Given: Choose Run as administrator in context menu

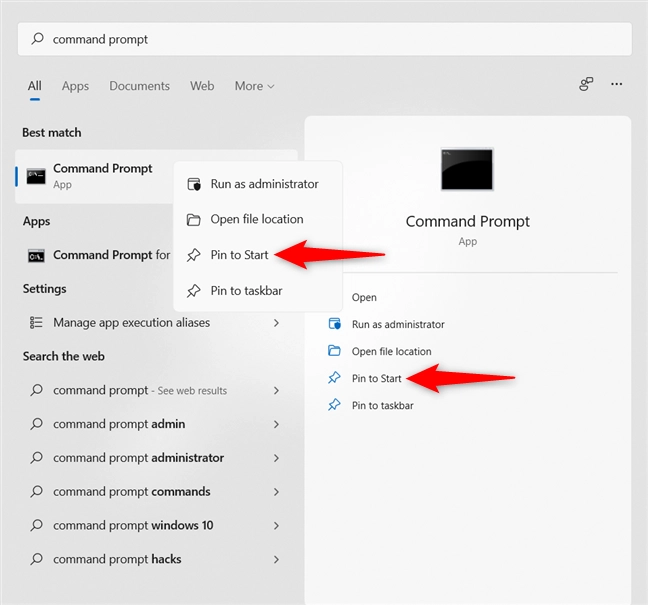Looking at the screenshot, I should pyautogui.click(x=258, y=184).
